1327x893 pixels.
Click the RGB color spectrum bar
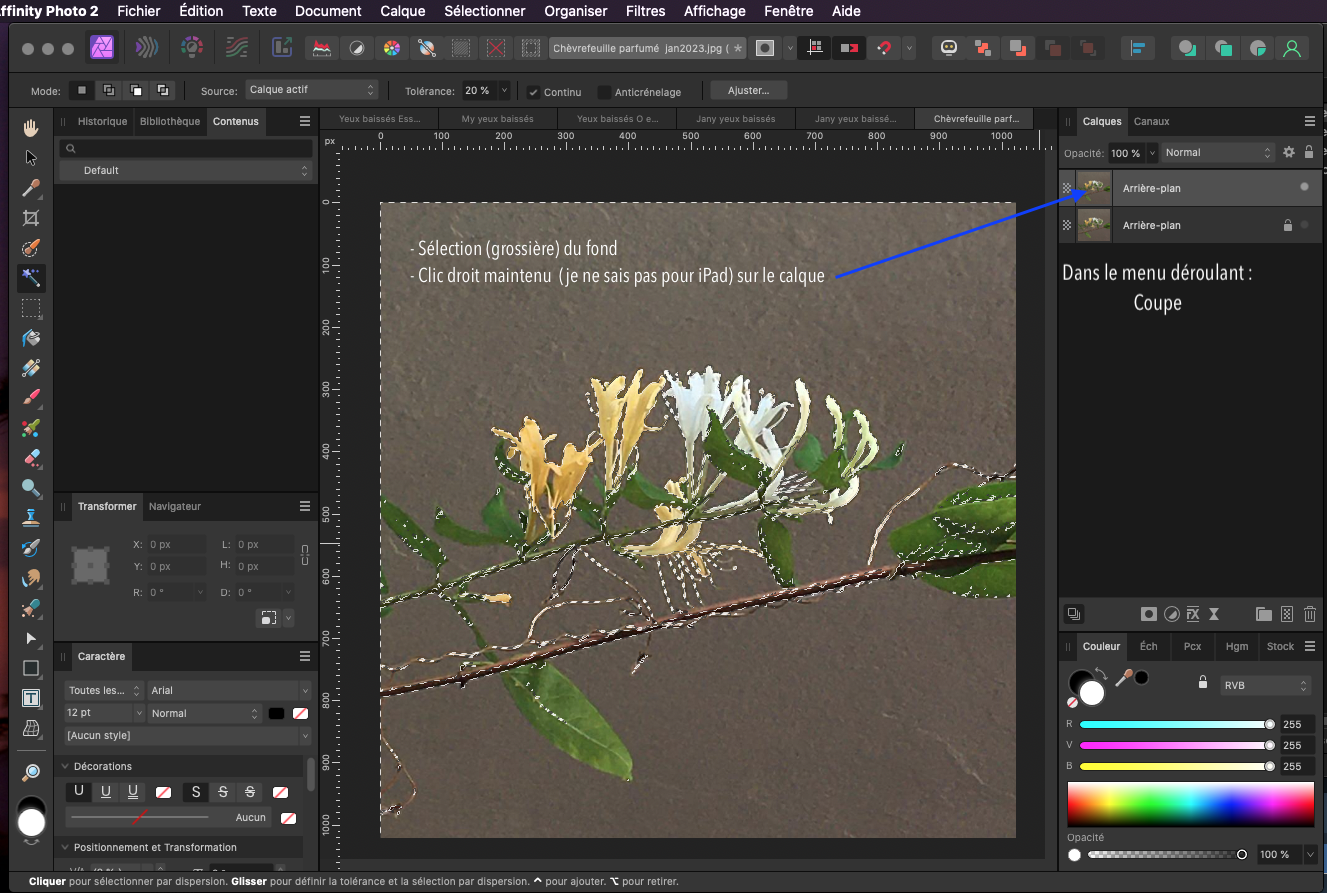click(x=1190, y=804)
